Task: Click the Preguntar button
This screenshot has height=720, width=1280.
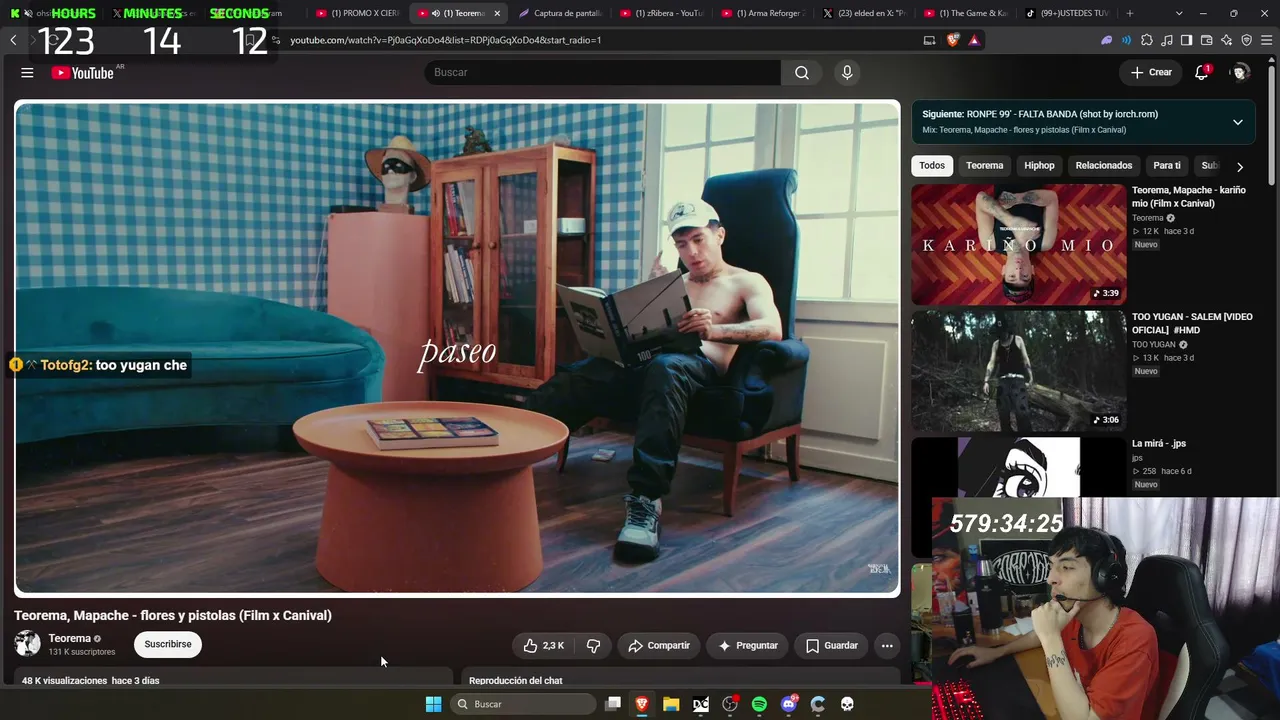Action: tap(747, 646)
